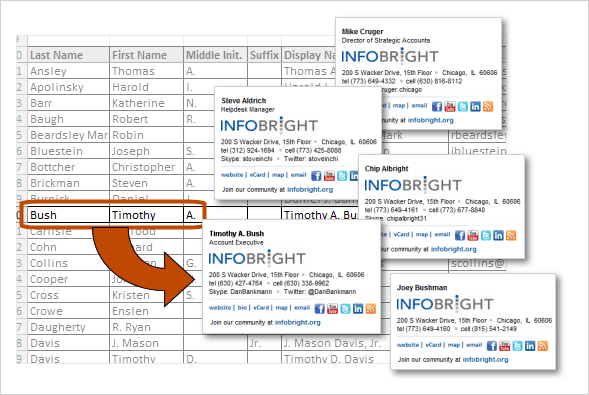
Task: Open YouTube icon in Joey Bushman signature
Action: click(x=504, y=346)
